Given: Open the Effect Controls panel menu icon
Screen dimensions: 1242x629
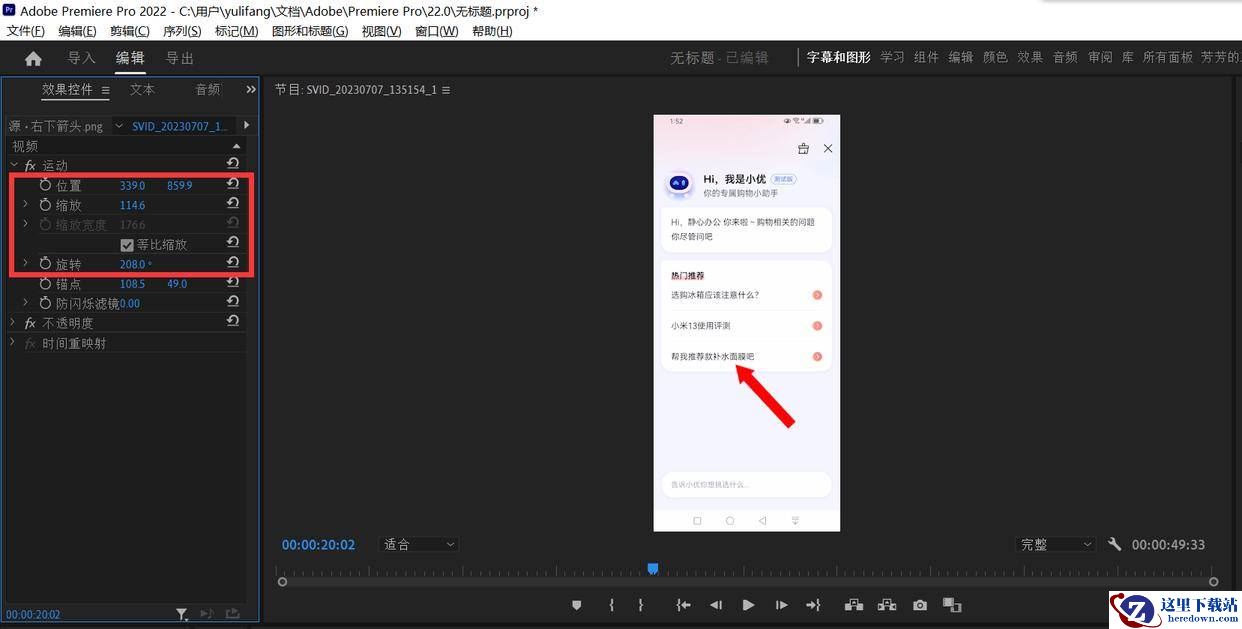Looking at the screenshot, I should pyautogui.click(x=105, y=90).
